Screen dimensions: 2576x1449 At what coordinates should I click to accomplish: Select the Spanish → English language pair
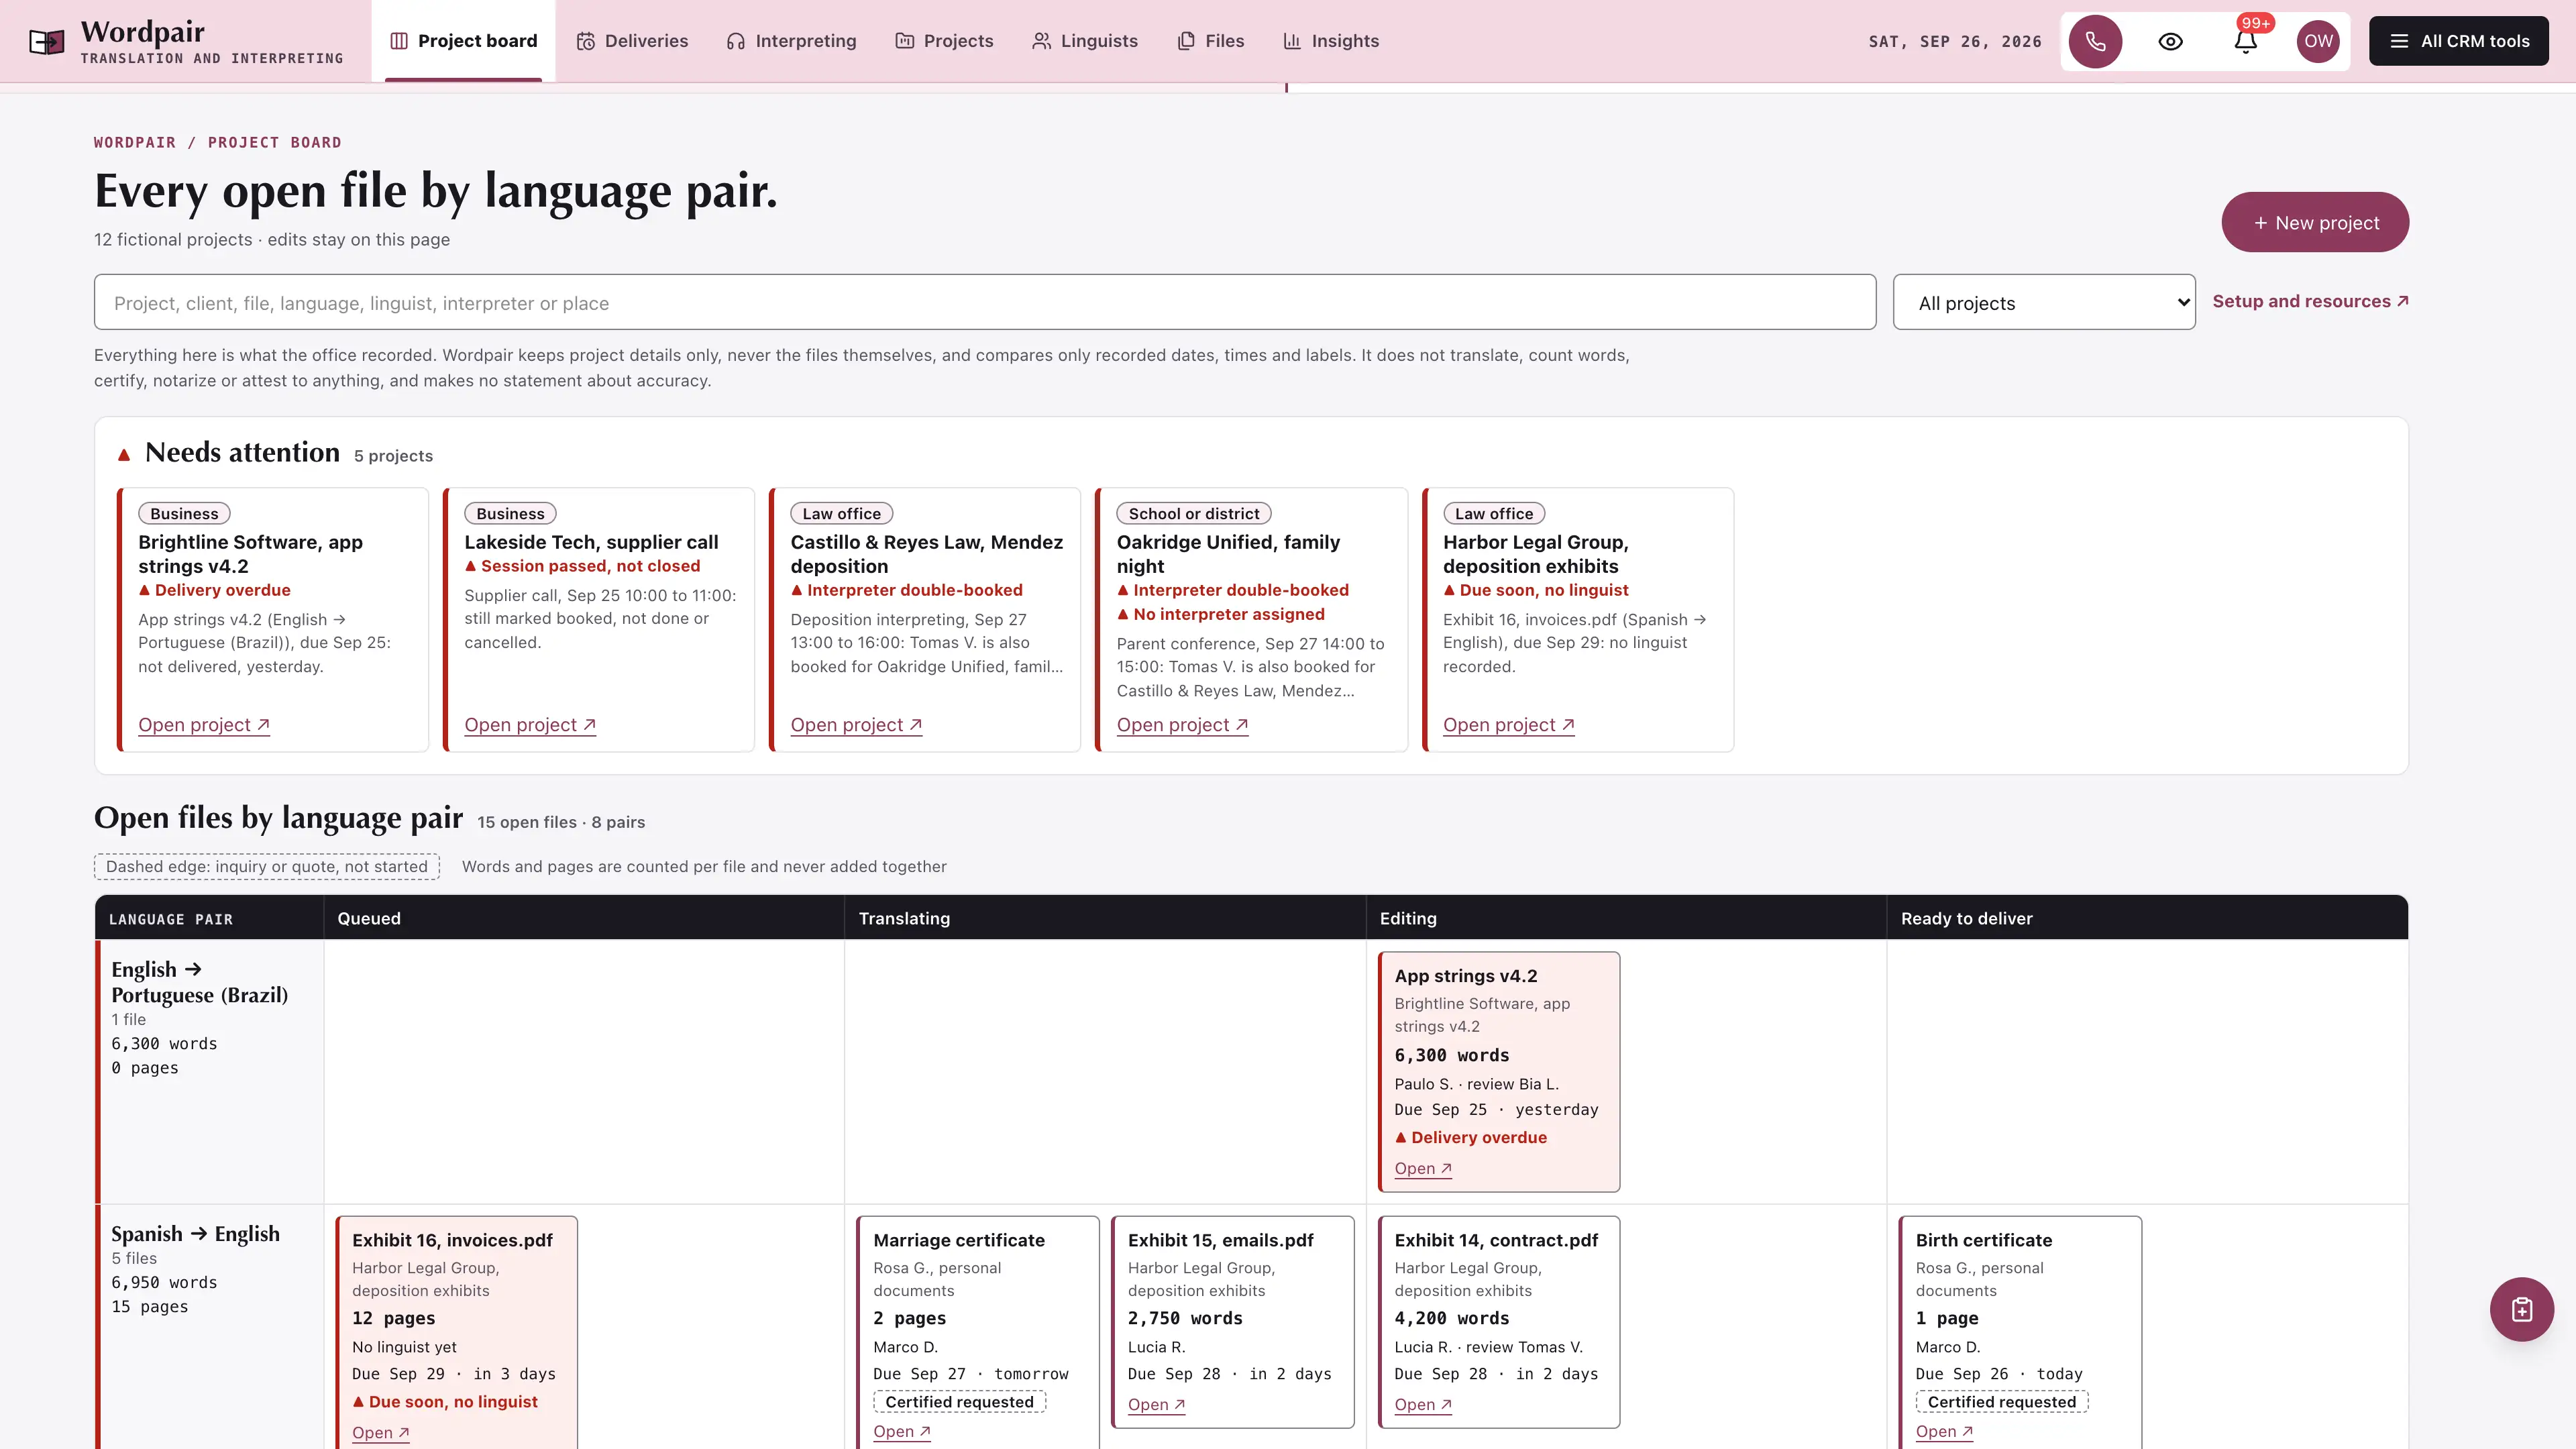195,1233
